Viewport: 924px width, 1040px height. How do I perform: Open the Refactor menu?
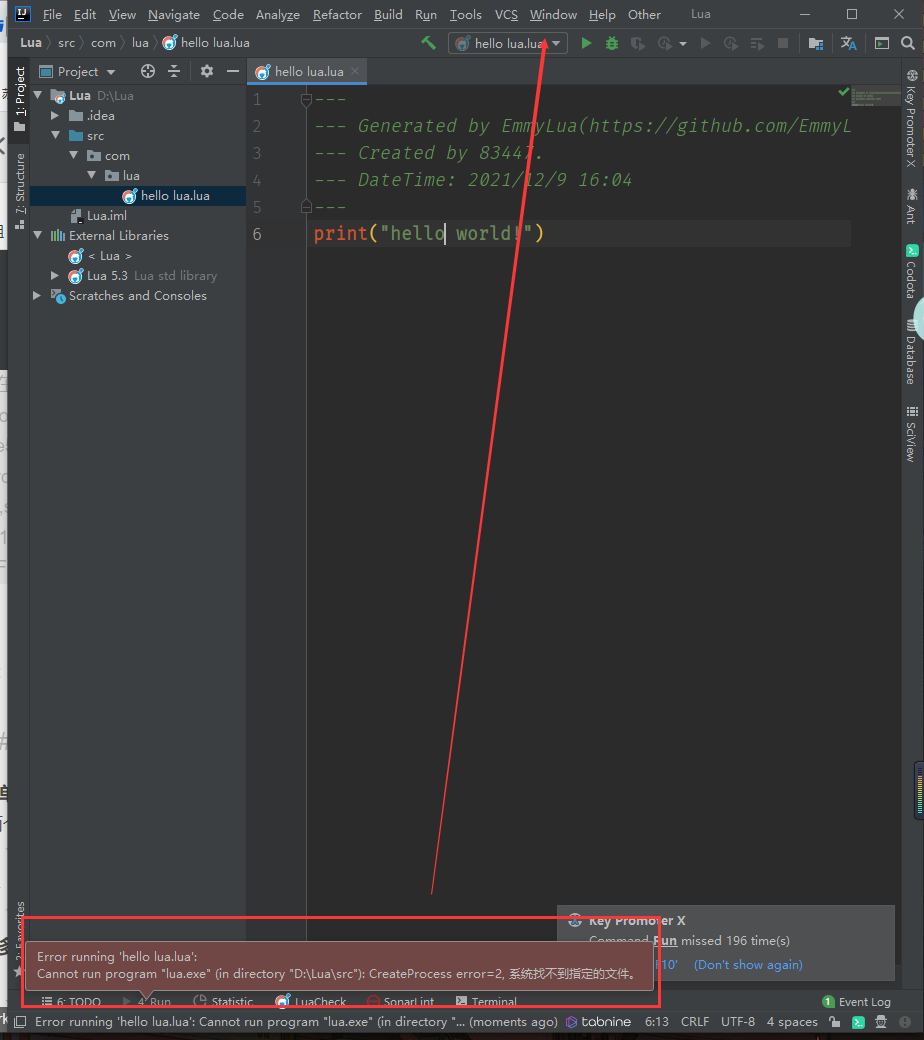coord(337,15)
